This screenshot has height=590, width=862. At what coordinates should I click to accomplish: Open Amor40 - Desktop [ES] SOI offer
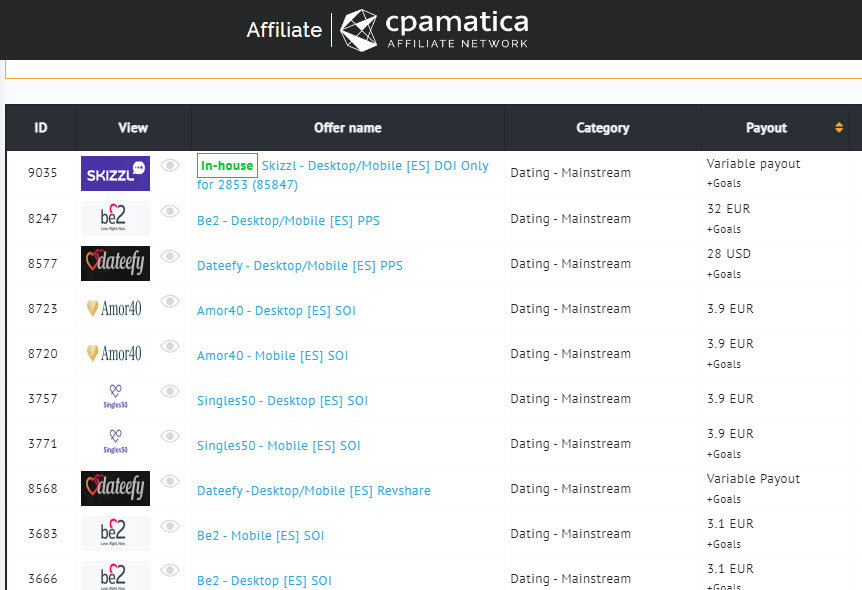[x=276, y=311]
